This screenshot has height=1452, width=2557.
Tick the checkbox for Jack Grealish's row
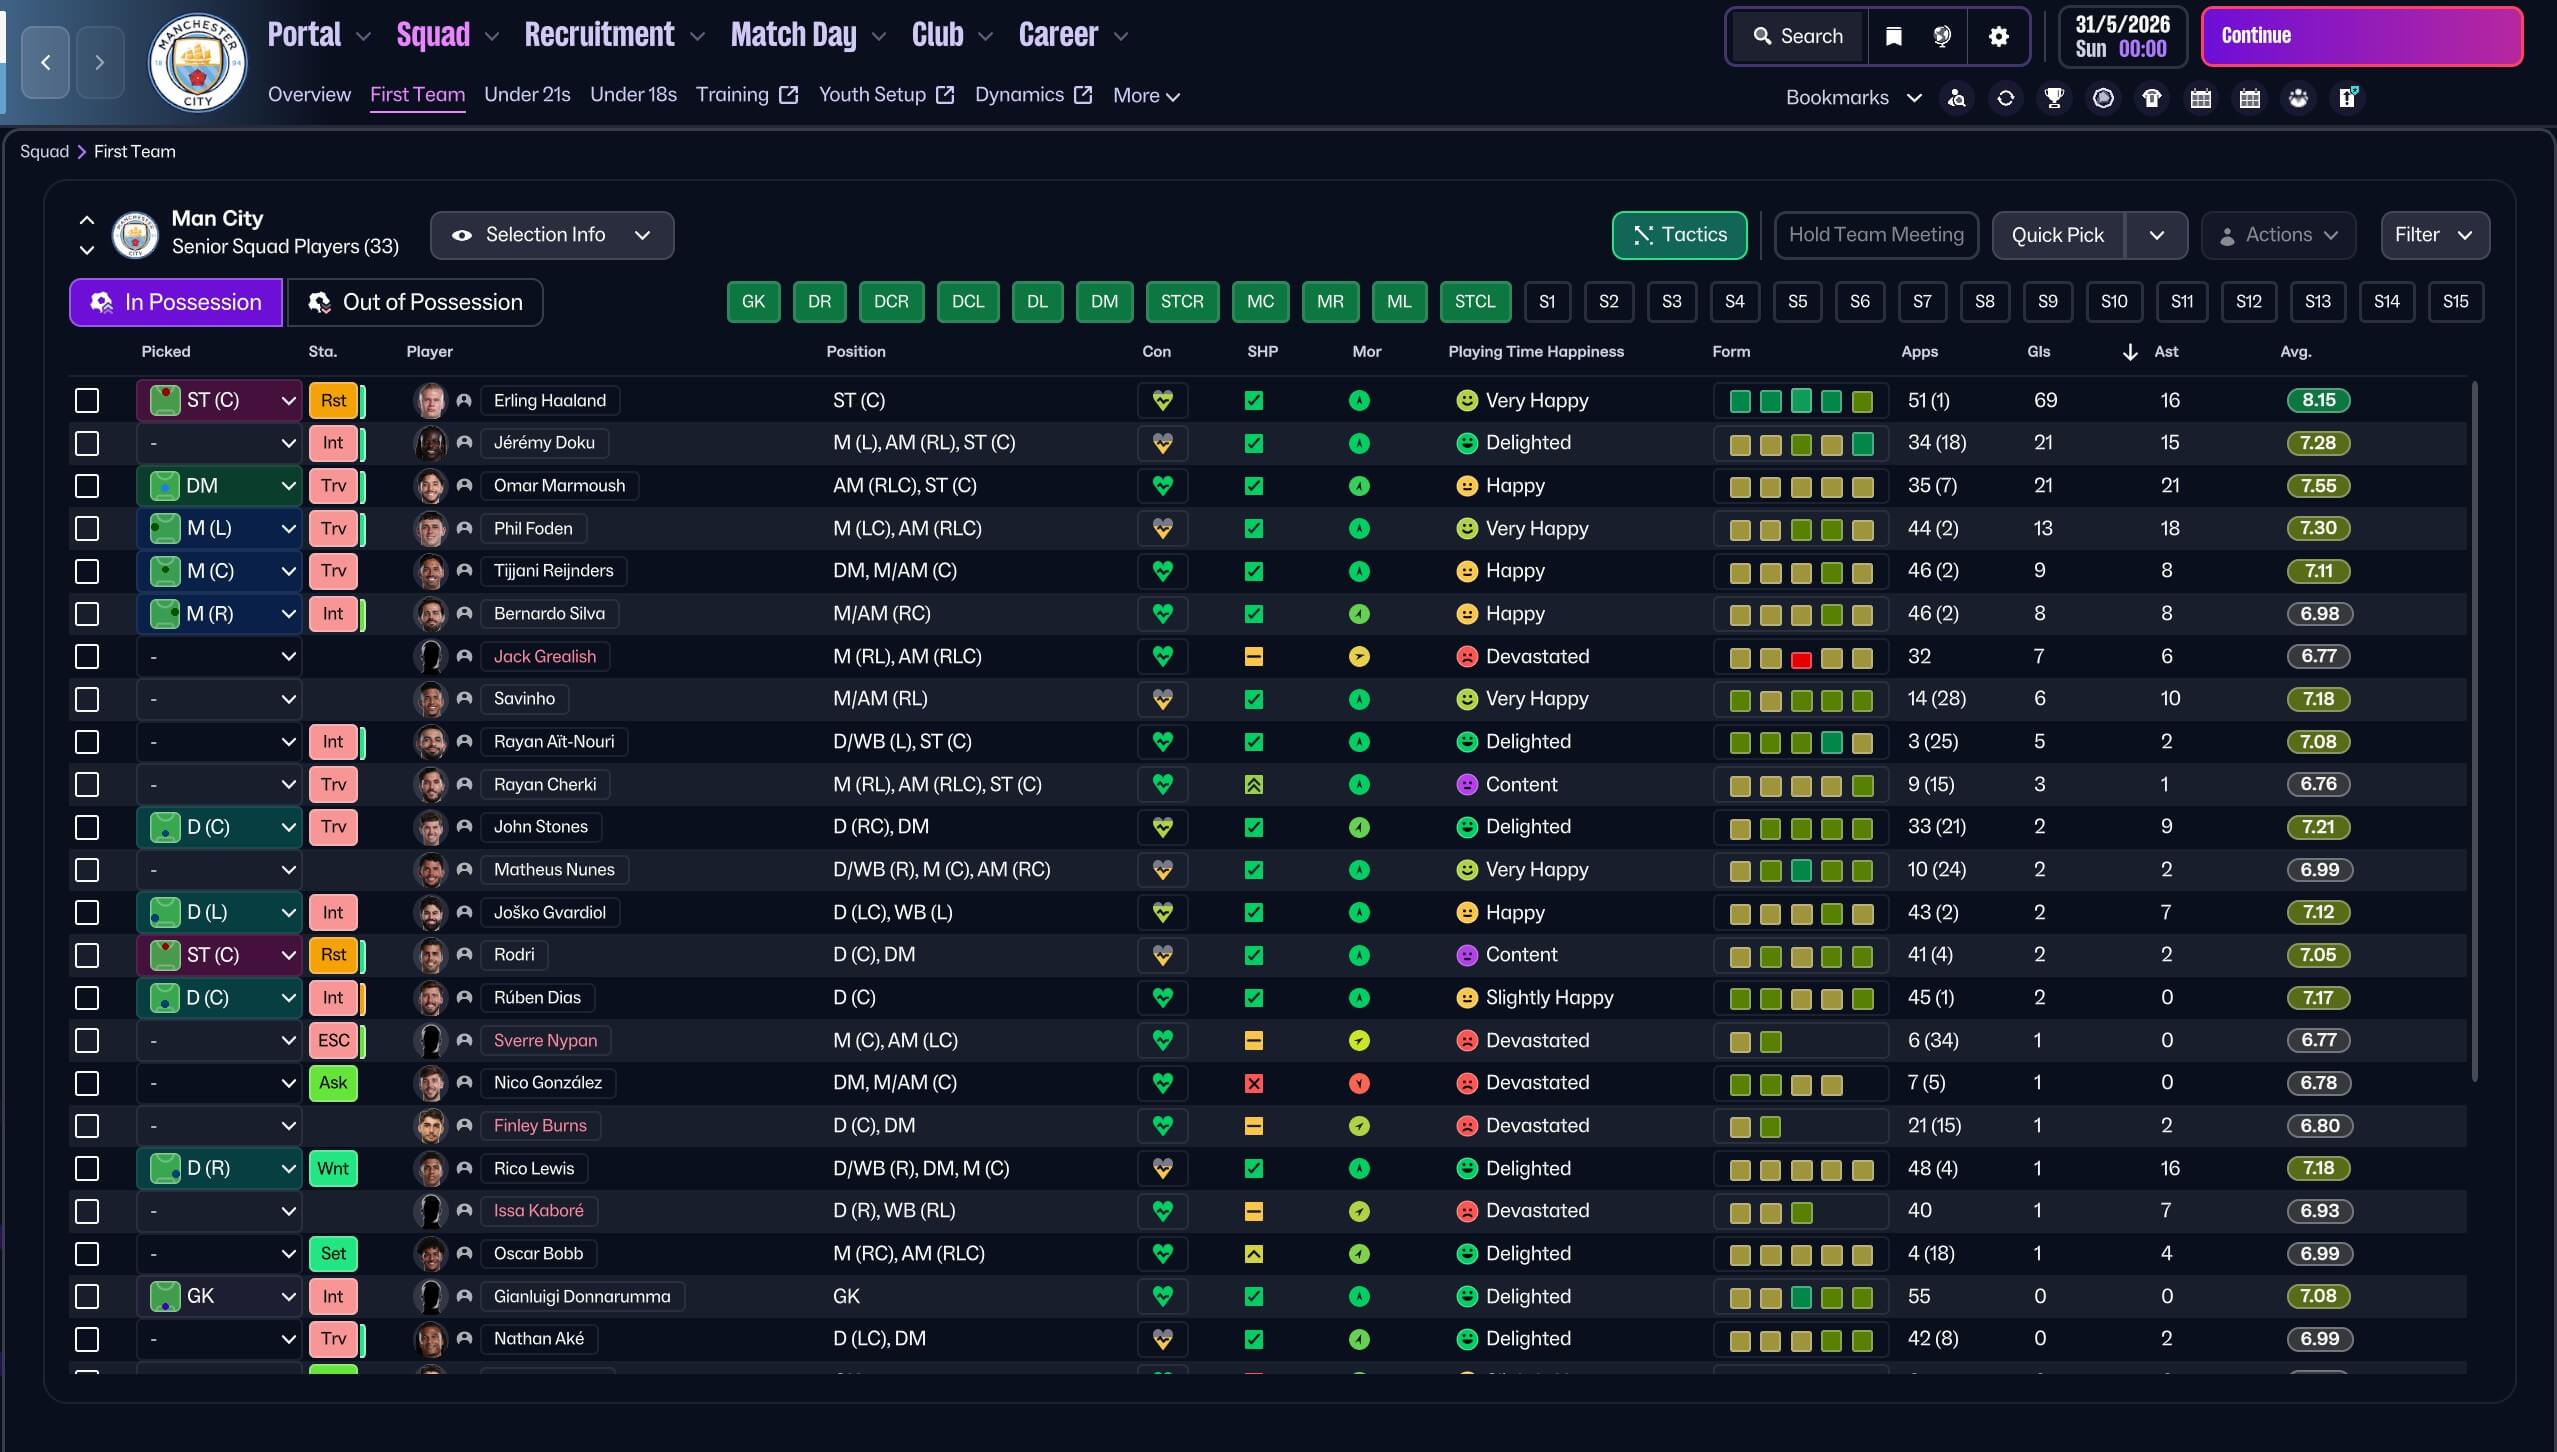click(87, 657)
